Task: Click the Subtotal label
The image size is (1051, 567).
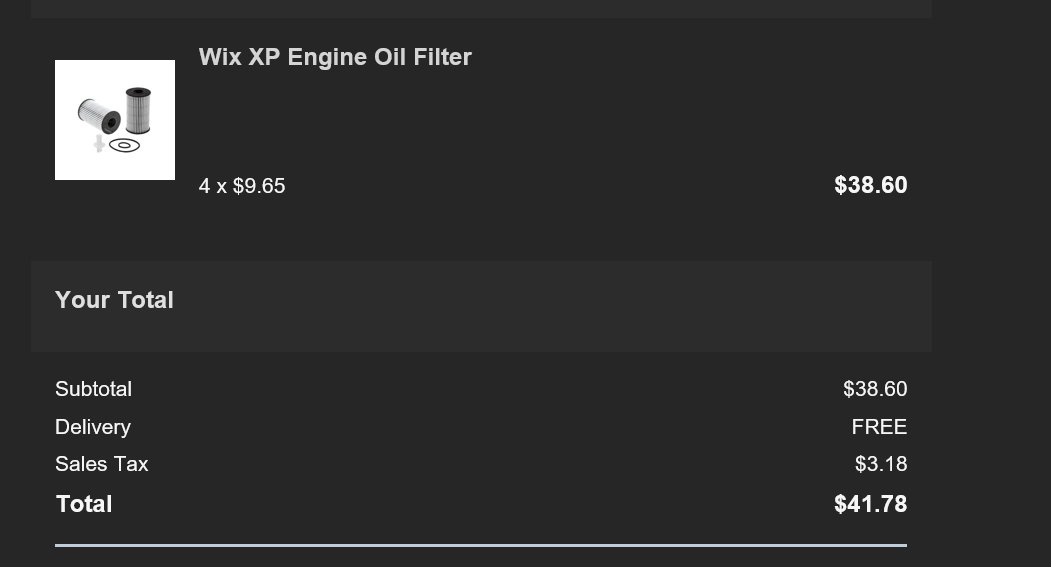Action: coord(94,389)
